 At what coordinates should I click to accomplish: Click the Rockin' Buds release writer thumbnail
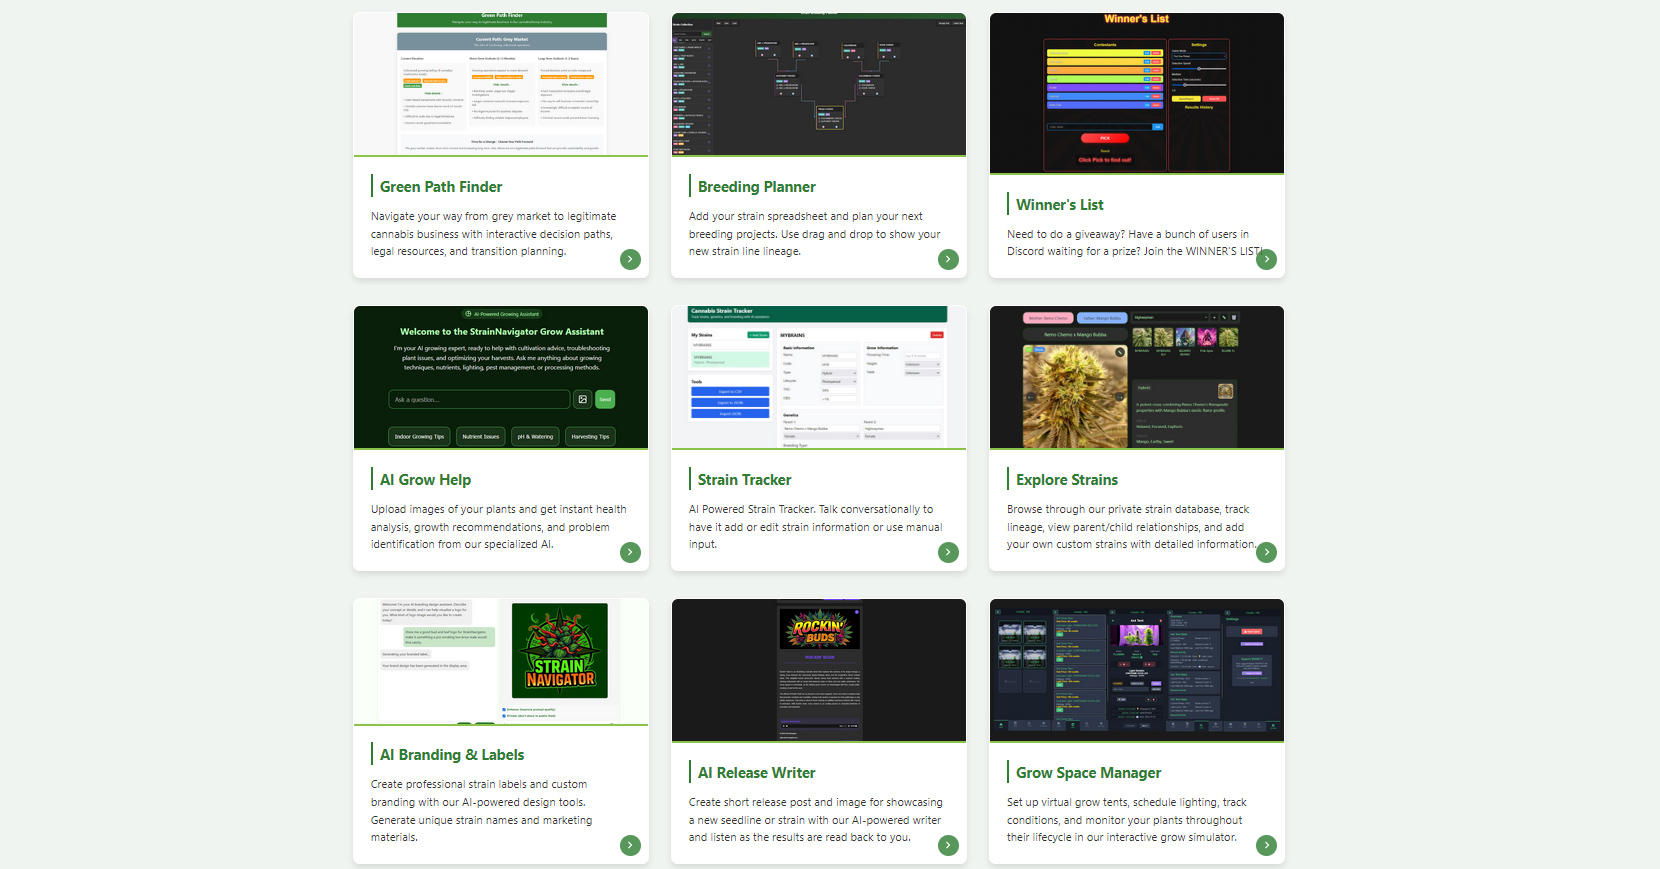point(818,670)
